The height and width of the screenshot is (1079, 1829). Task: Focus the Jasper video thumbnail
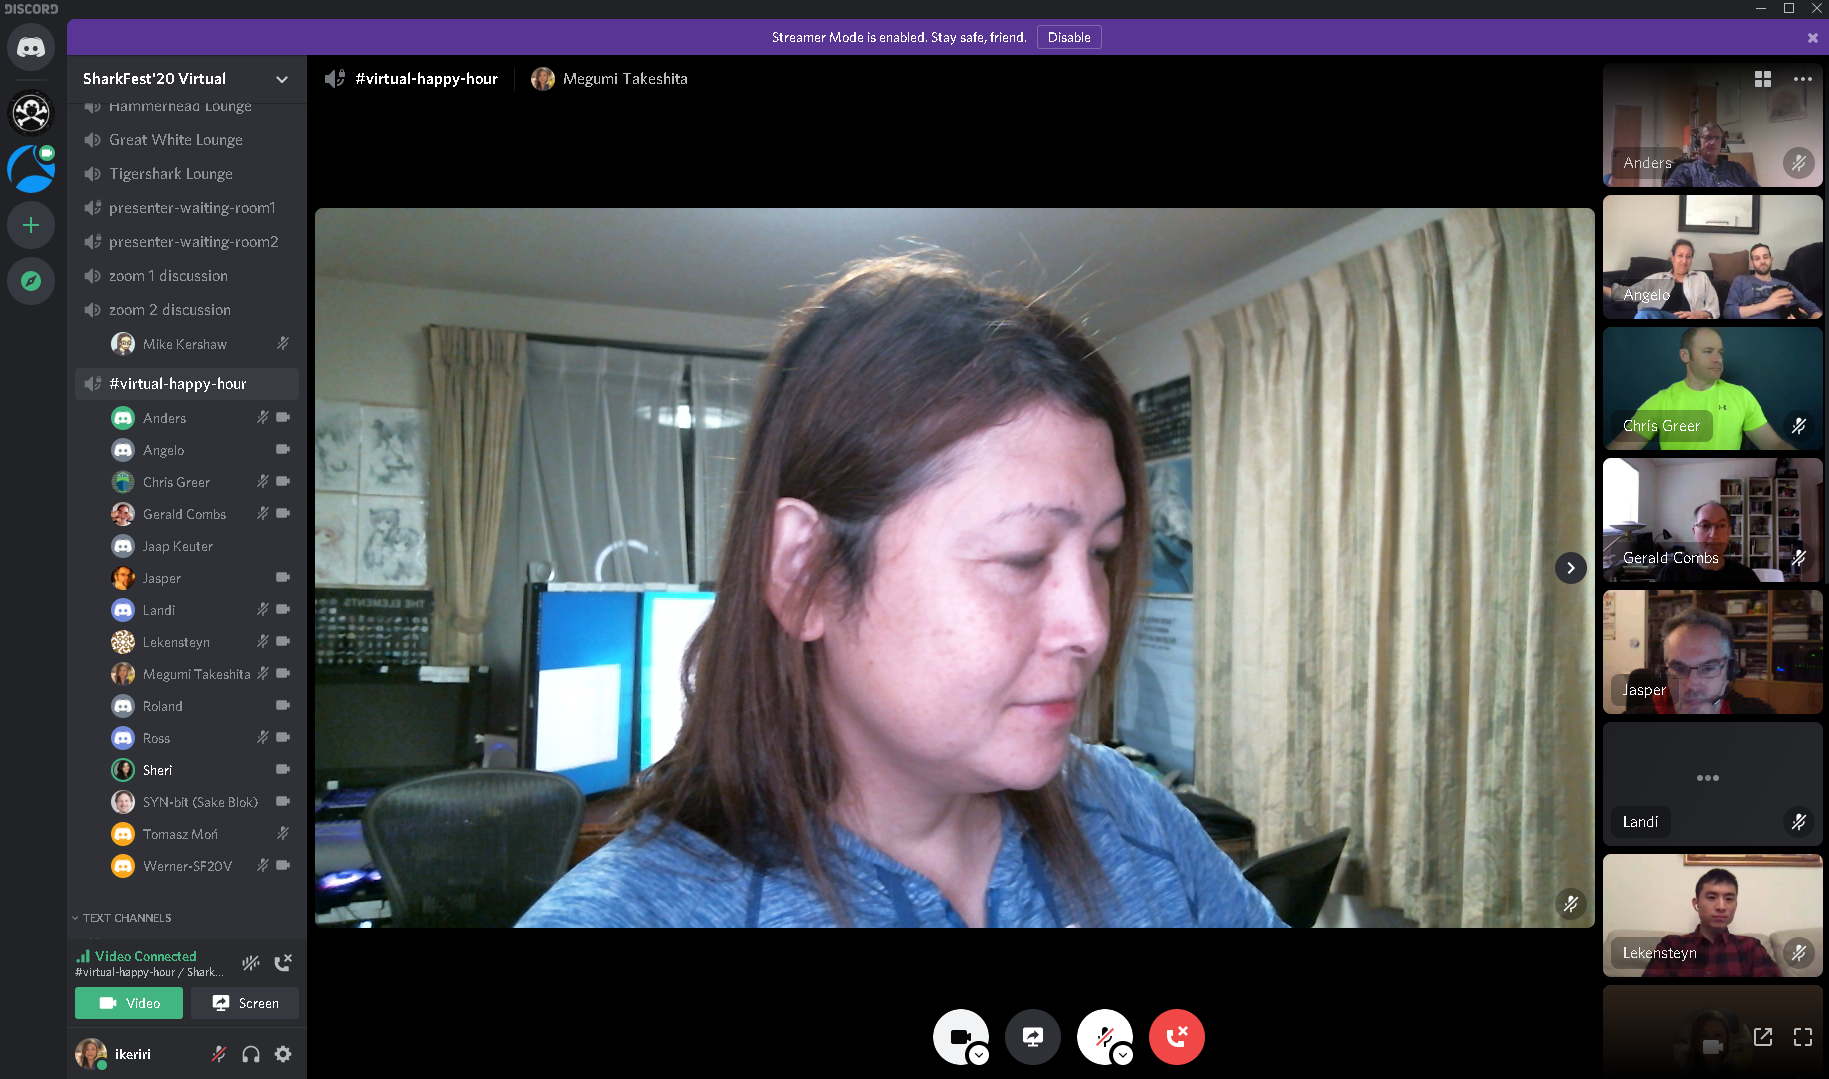click(1712, 652)
